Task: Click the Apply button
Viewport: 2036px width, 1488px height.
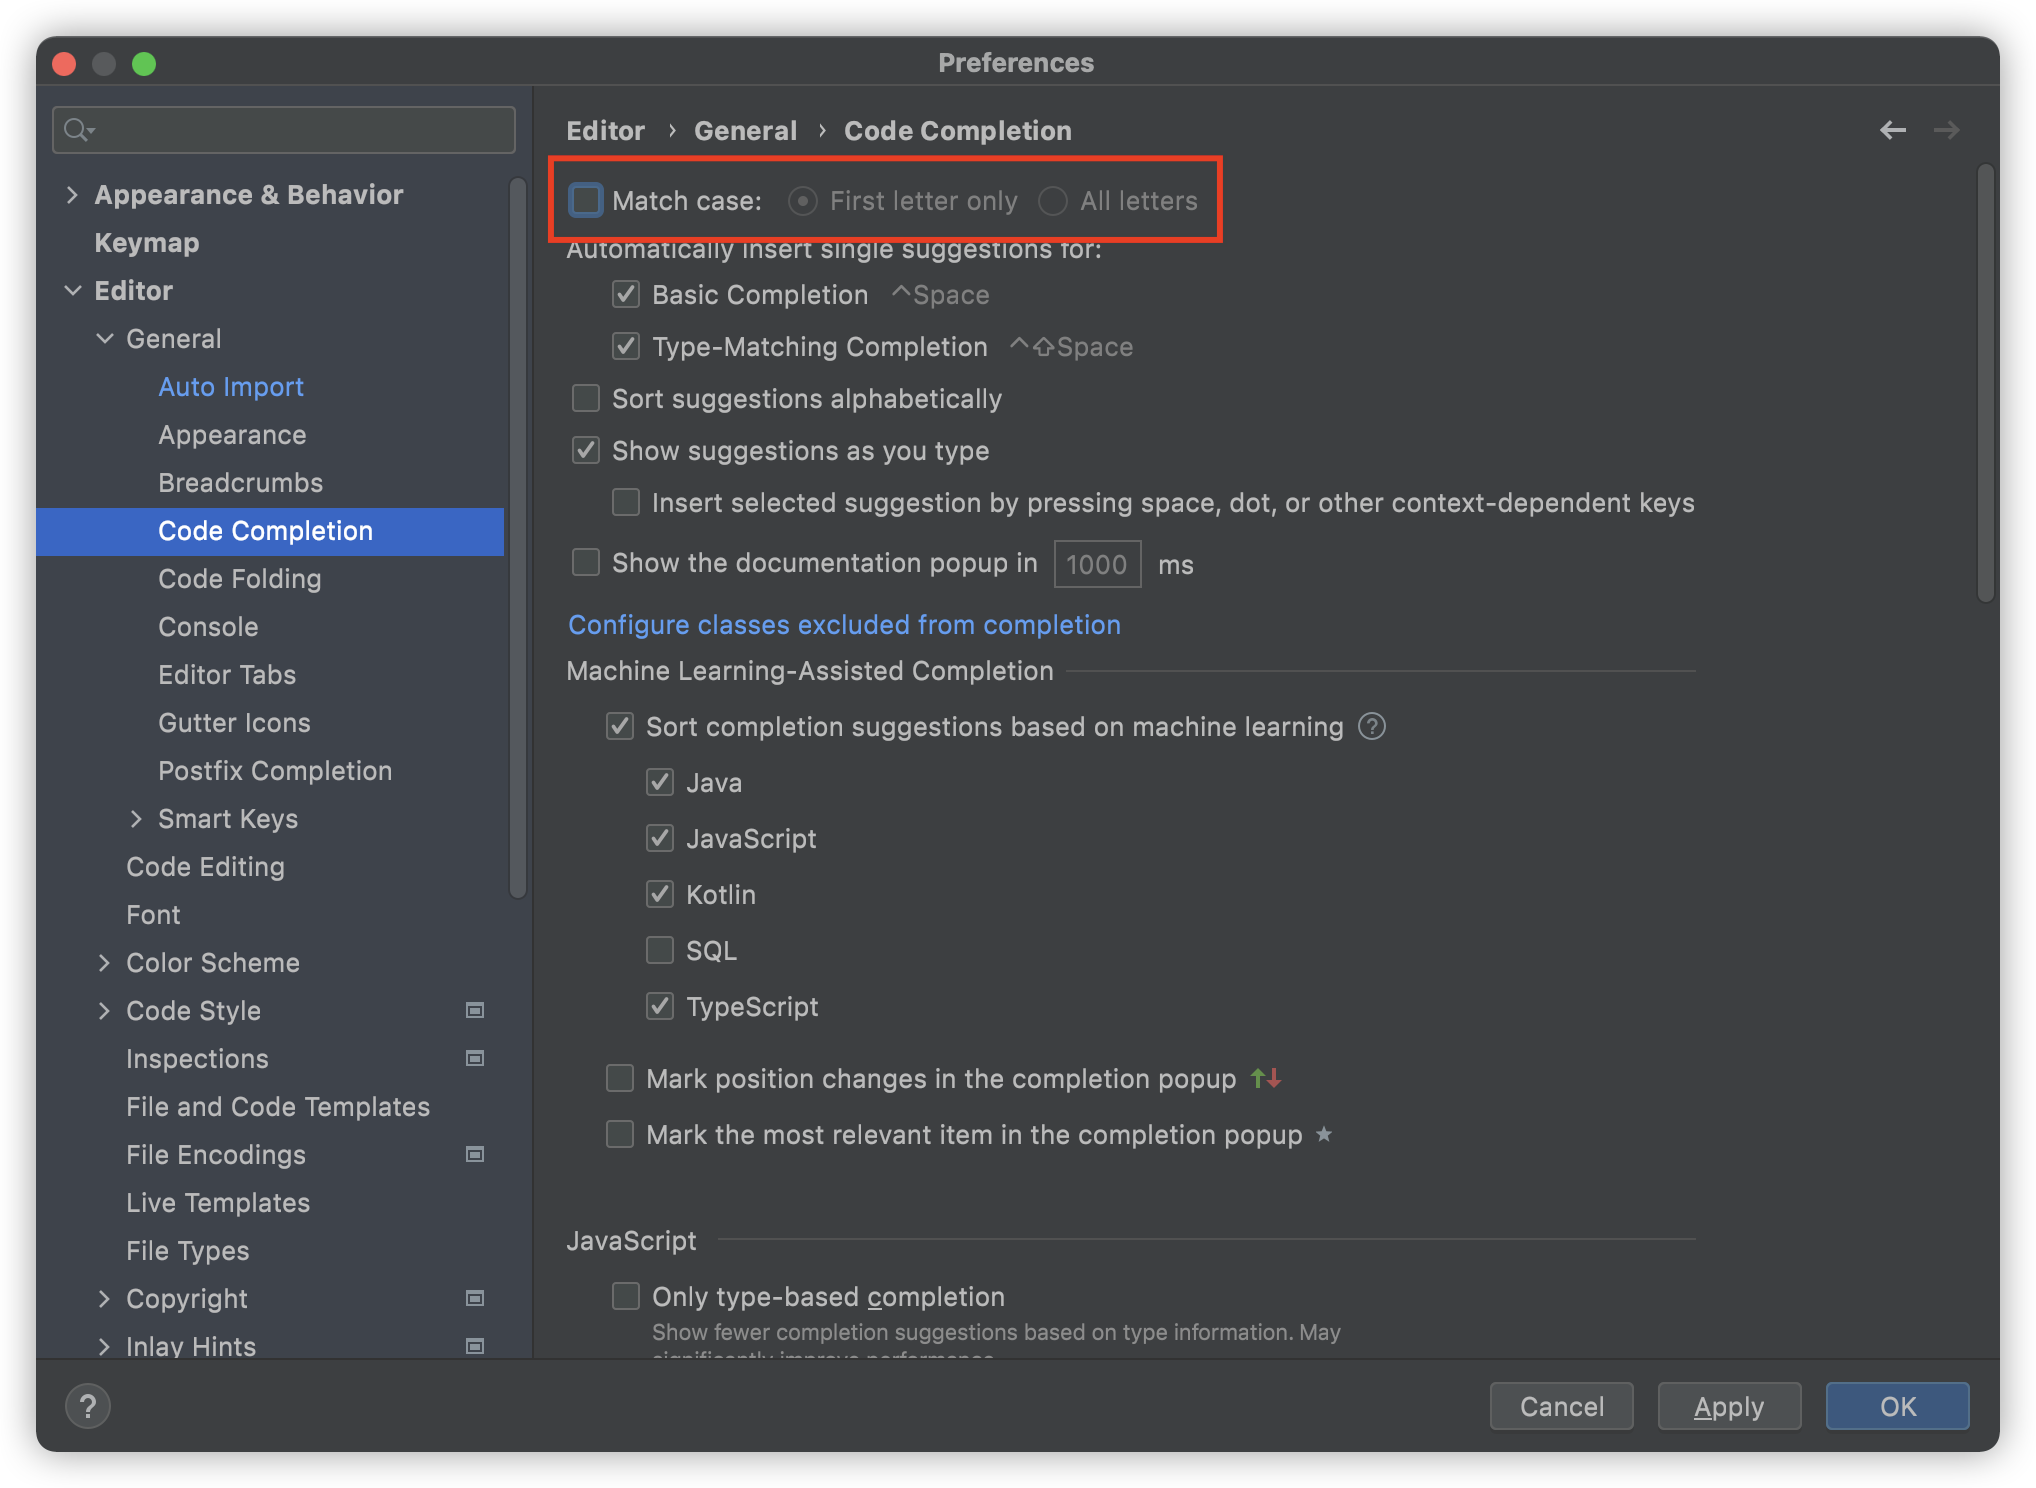Action: click(1729, 1406)
